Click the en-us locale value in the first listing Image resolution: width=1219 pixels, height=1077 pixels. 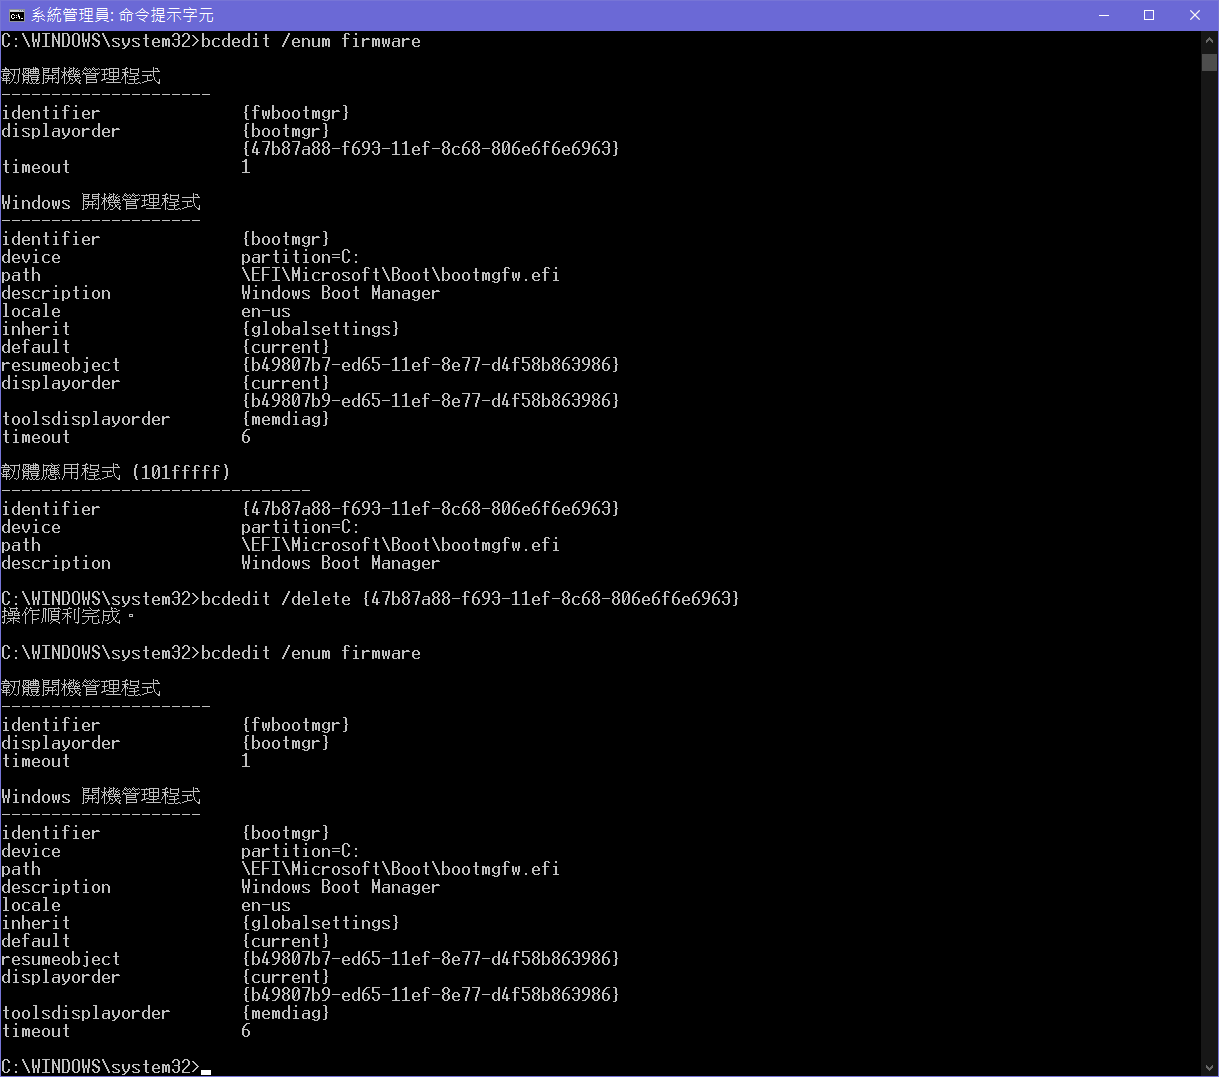pos(266,311)
